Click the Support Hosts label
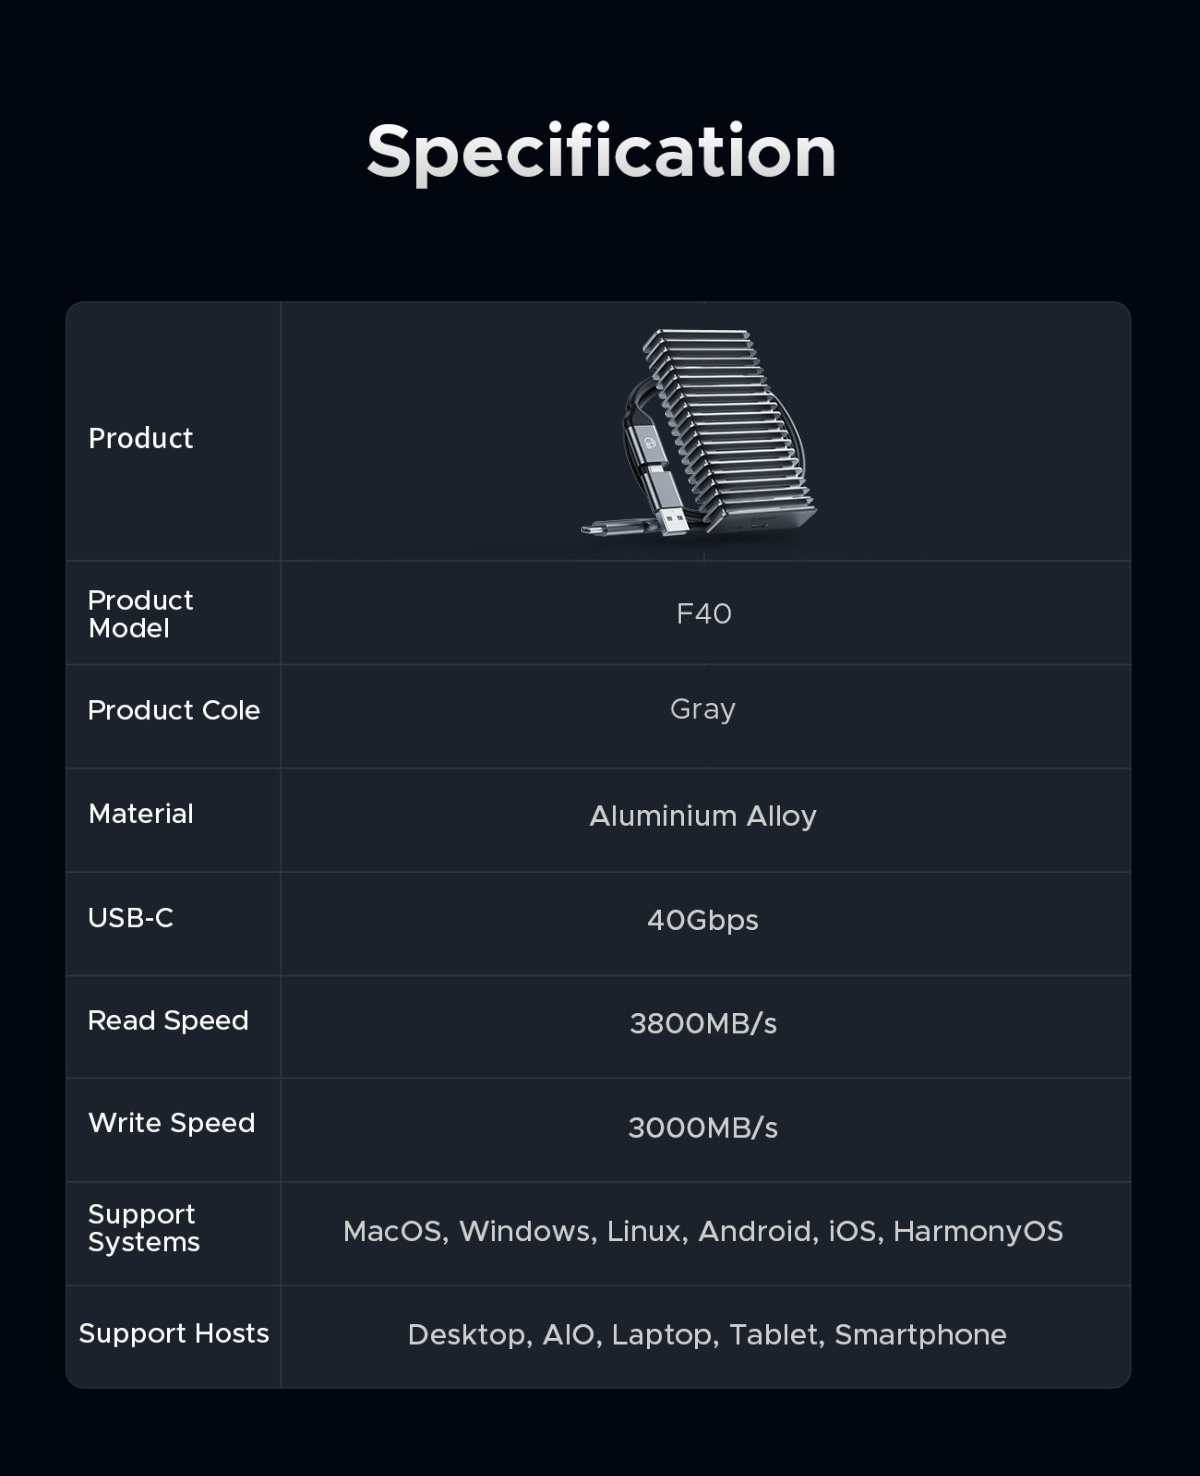Screen dimensions: 1200x1476 pyautogui.click(x=174, y=1333)
